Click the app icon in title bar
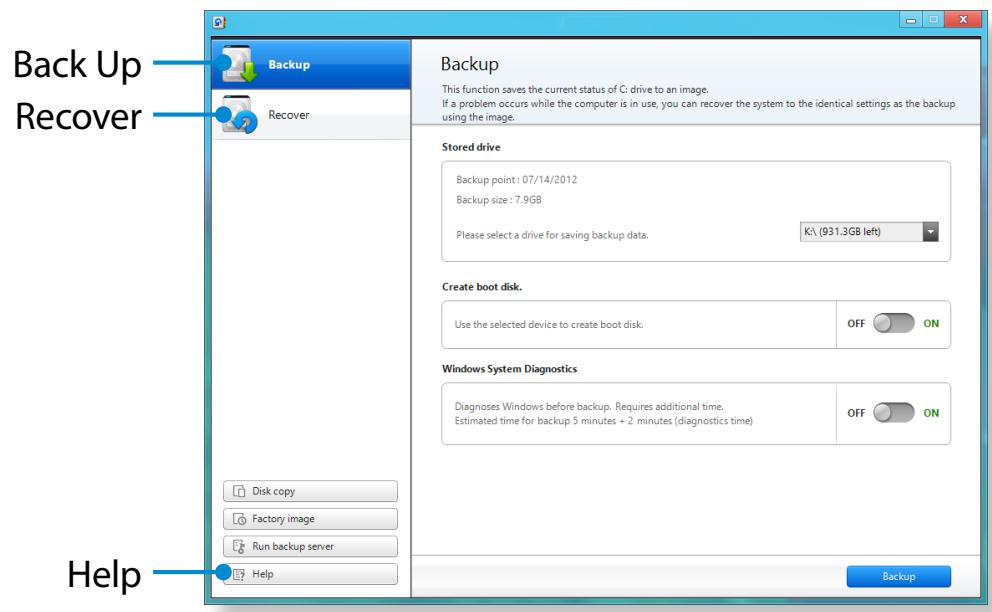992x612 pixels. 219,23
